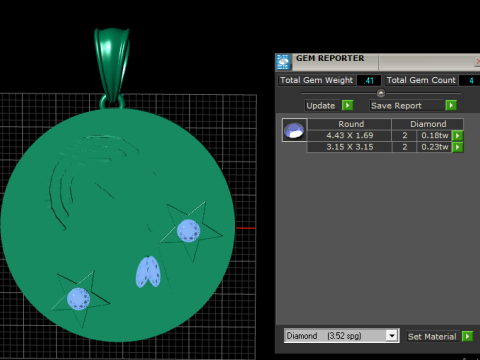
Task: Click quantity 2 in 3.15 X 3.15 row
Action: tap(404, 147)
